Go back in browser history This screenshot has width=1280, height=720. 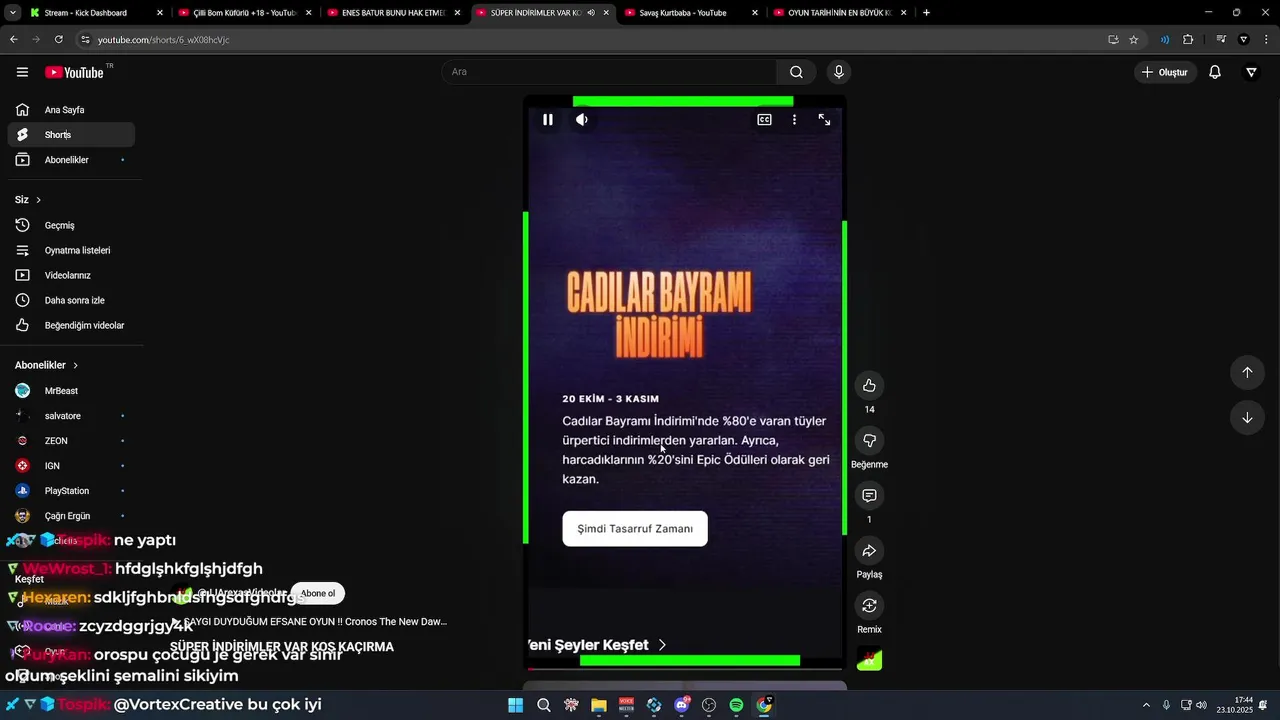tap(13, 40)
